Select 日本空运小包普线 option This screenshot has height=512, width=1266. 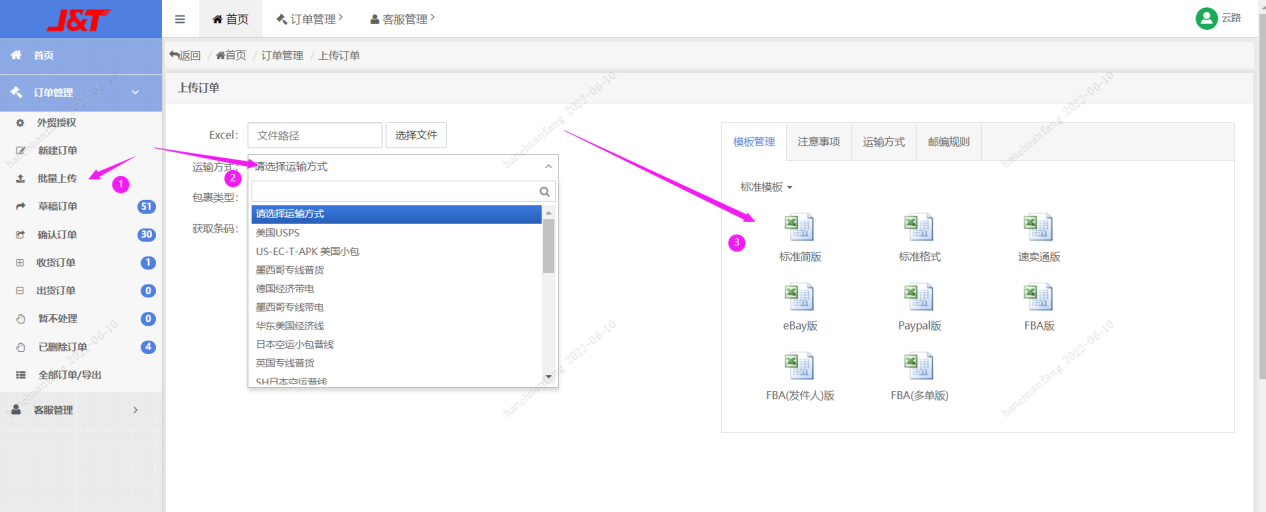tap(396, 344)
